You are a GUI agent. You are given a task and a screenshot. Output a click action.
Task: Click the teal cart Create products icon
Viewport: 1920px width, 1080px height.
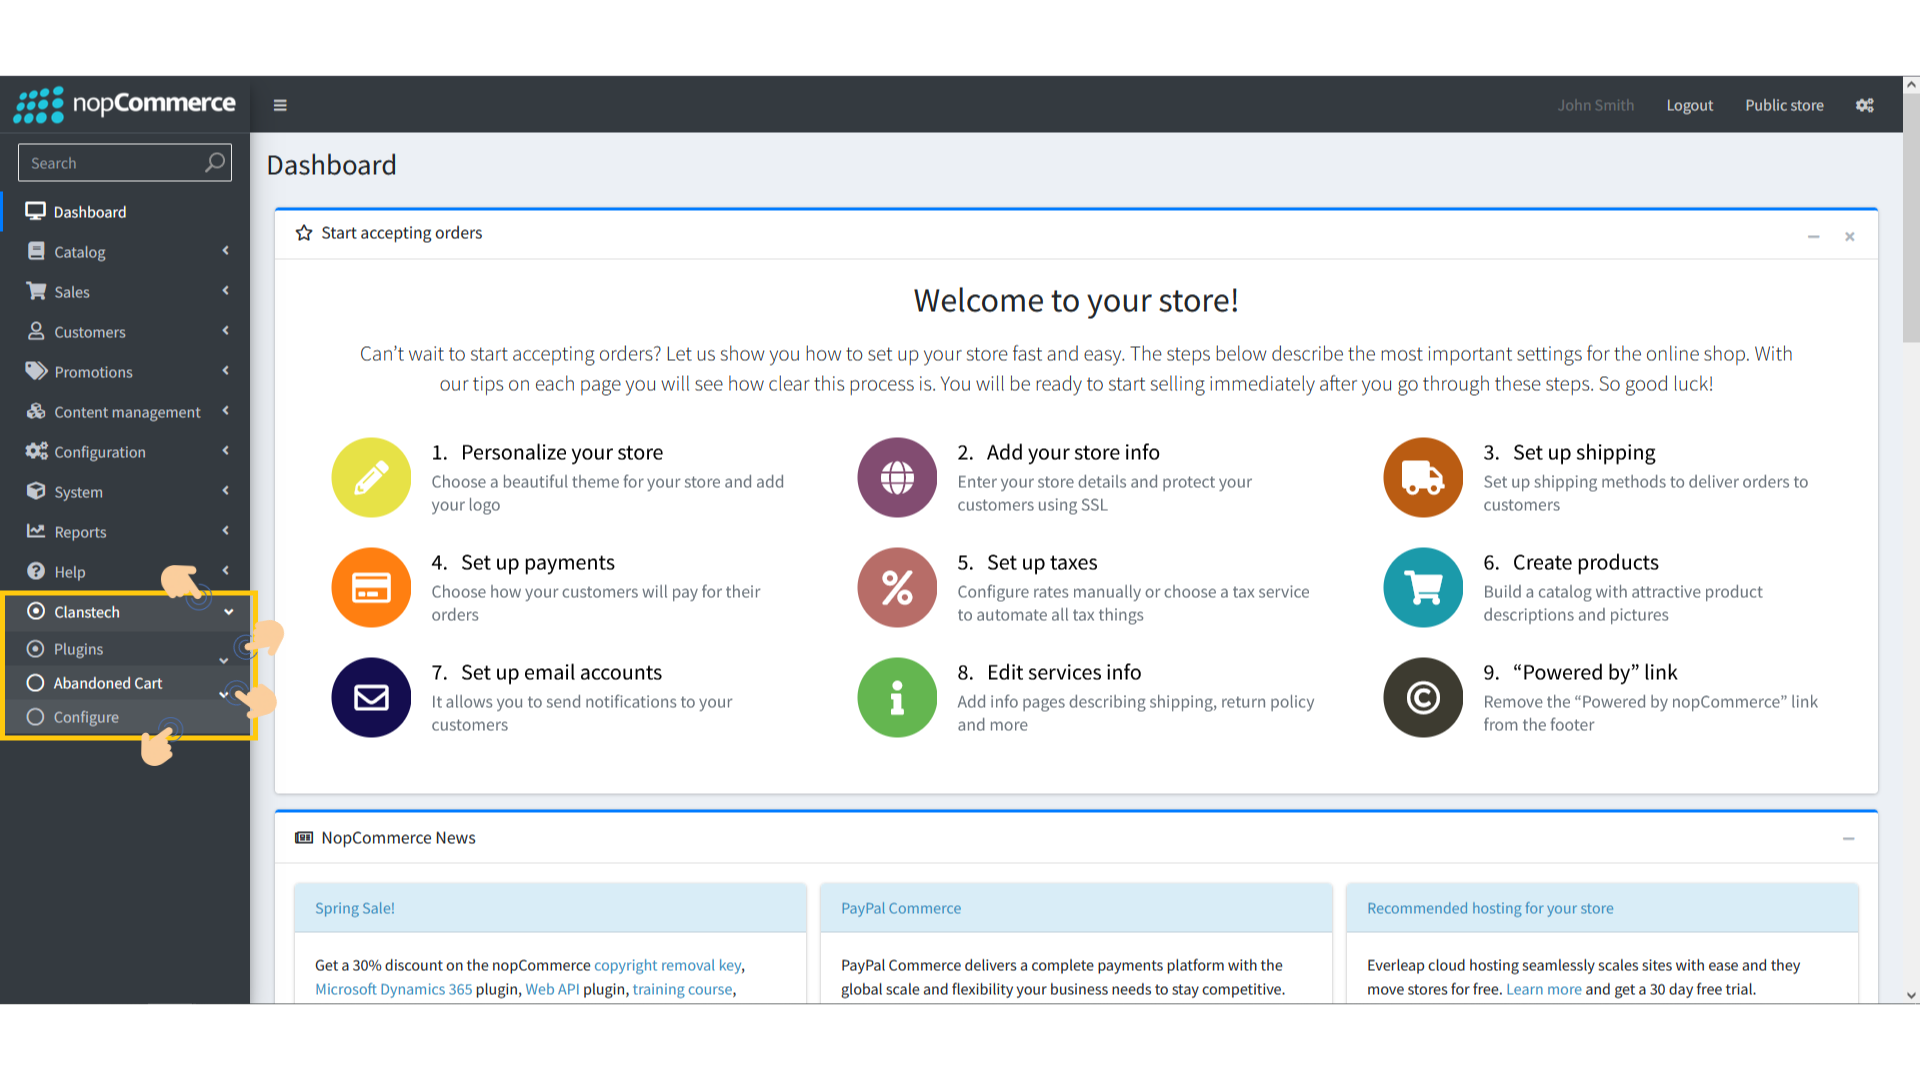coord(1422,588)
